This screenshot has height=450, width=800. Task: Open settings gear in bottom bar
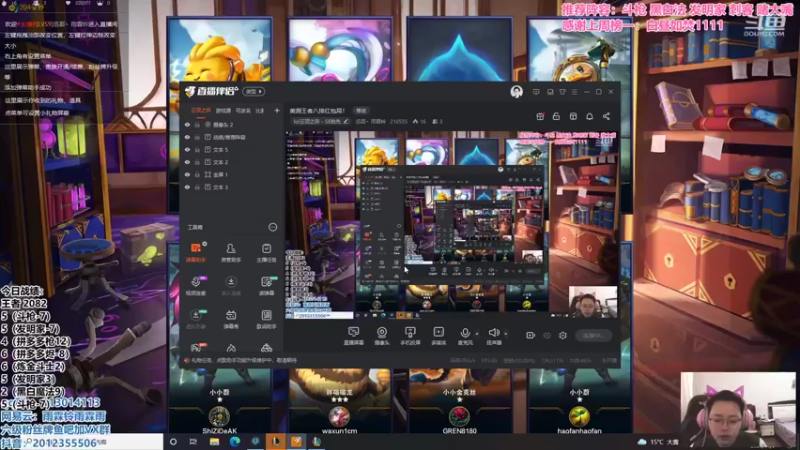coord(563,335)
